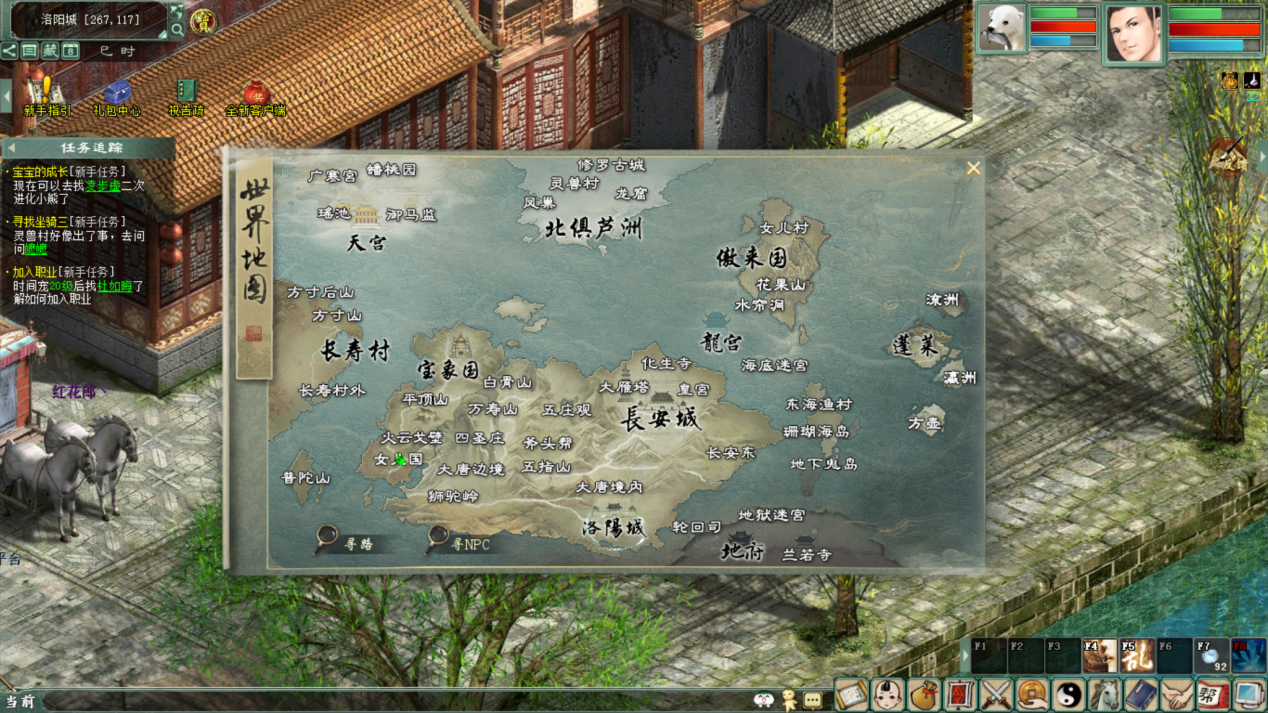Collapse the left icon row with the arrow
1268x713 pixels.
6,96
